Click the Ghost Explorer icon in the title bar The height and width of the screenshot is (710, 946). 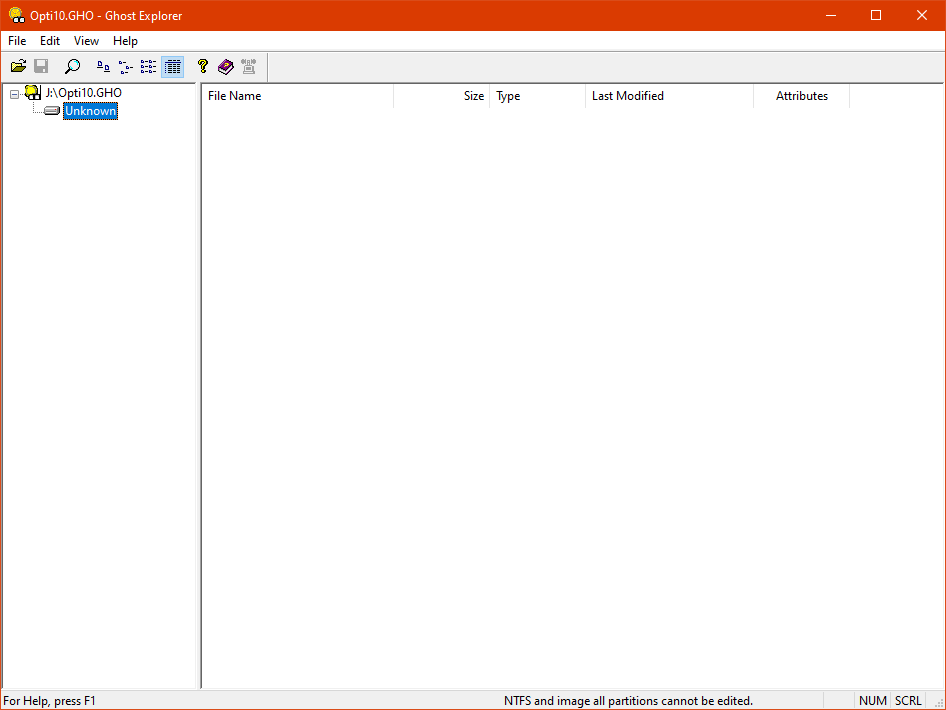tap(16, 15)
